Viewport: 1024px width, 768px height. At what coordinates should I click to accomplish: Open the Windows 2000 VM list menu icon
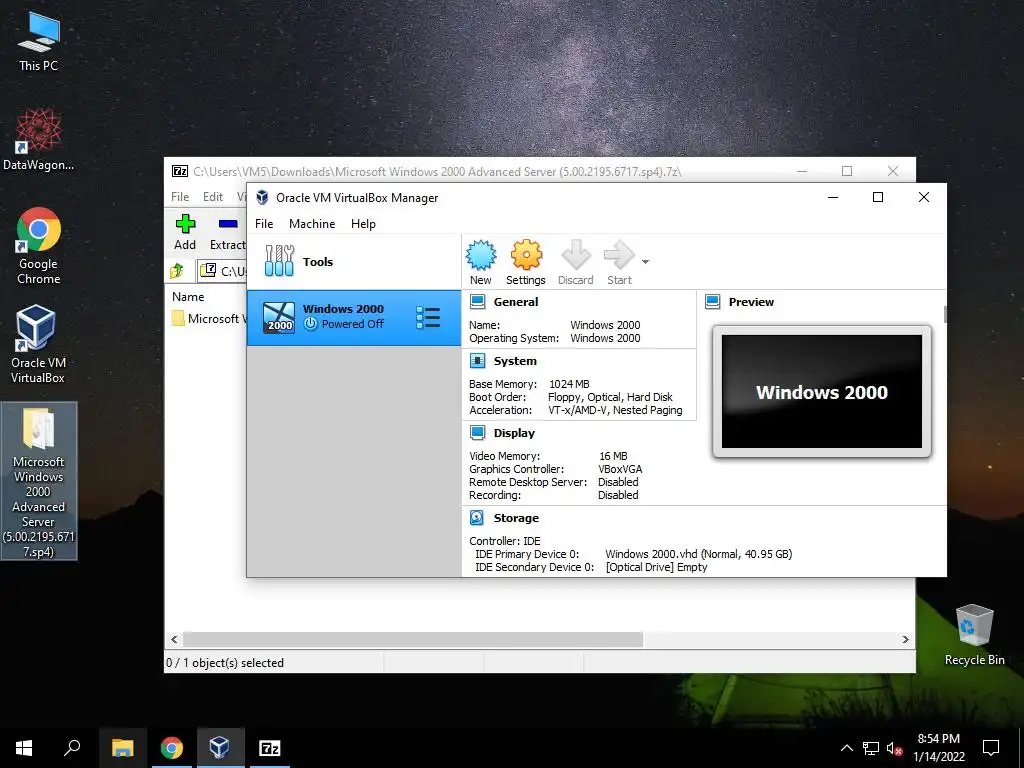428,317
